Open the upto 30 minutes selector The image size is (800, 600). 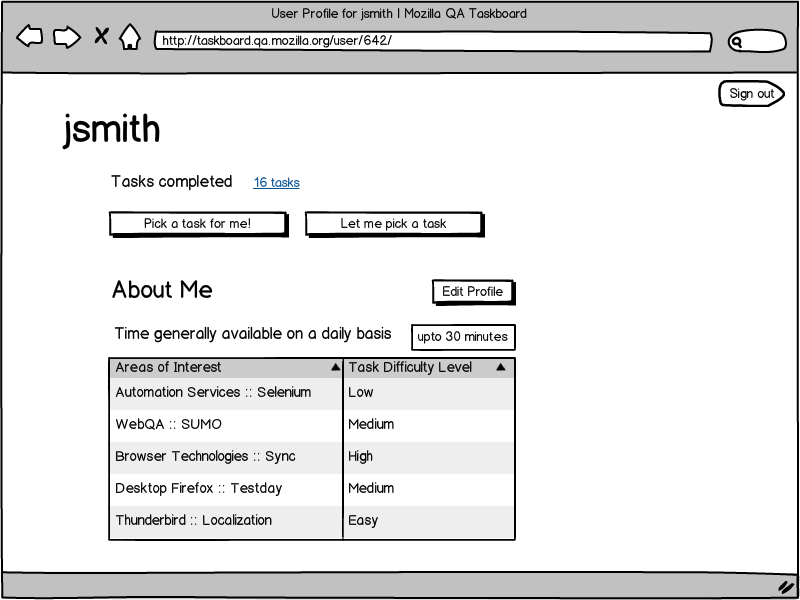click(x=463, y=337)
